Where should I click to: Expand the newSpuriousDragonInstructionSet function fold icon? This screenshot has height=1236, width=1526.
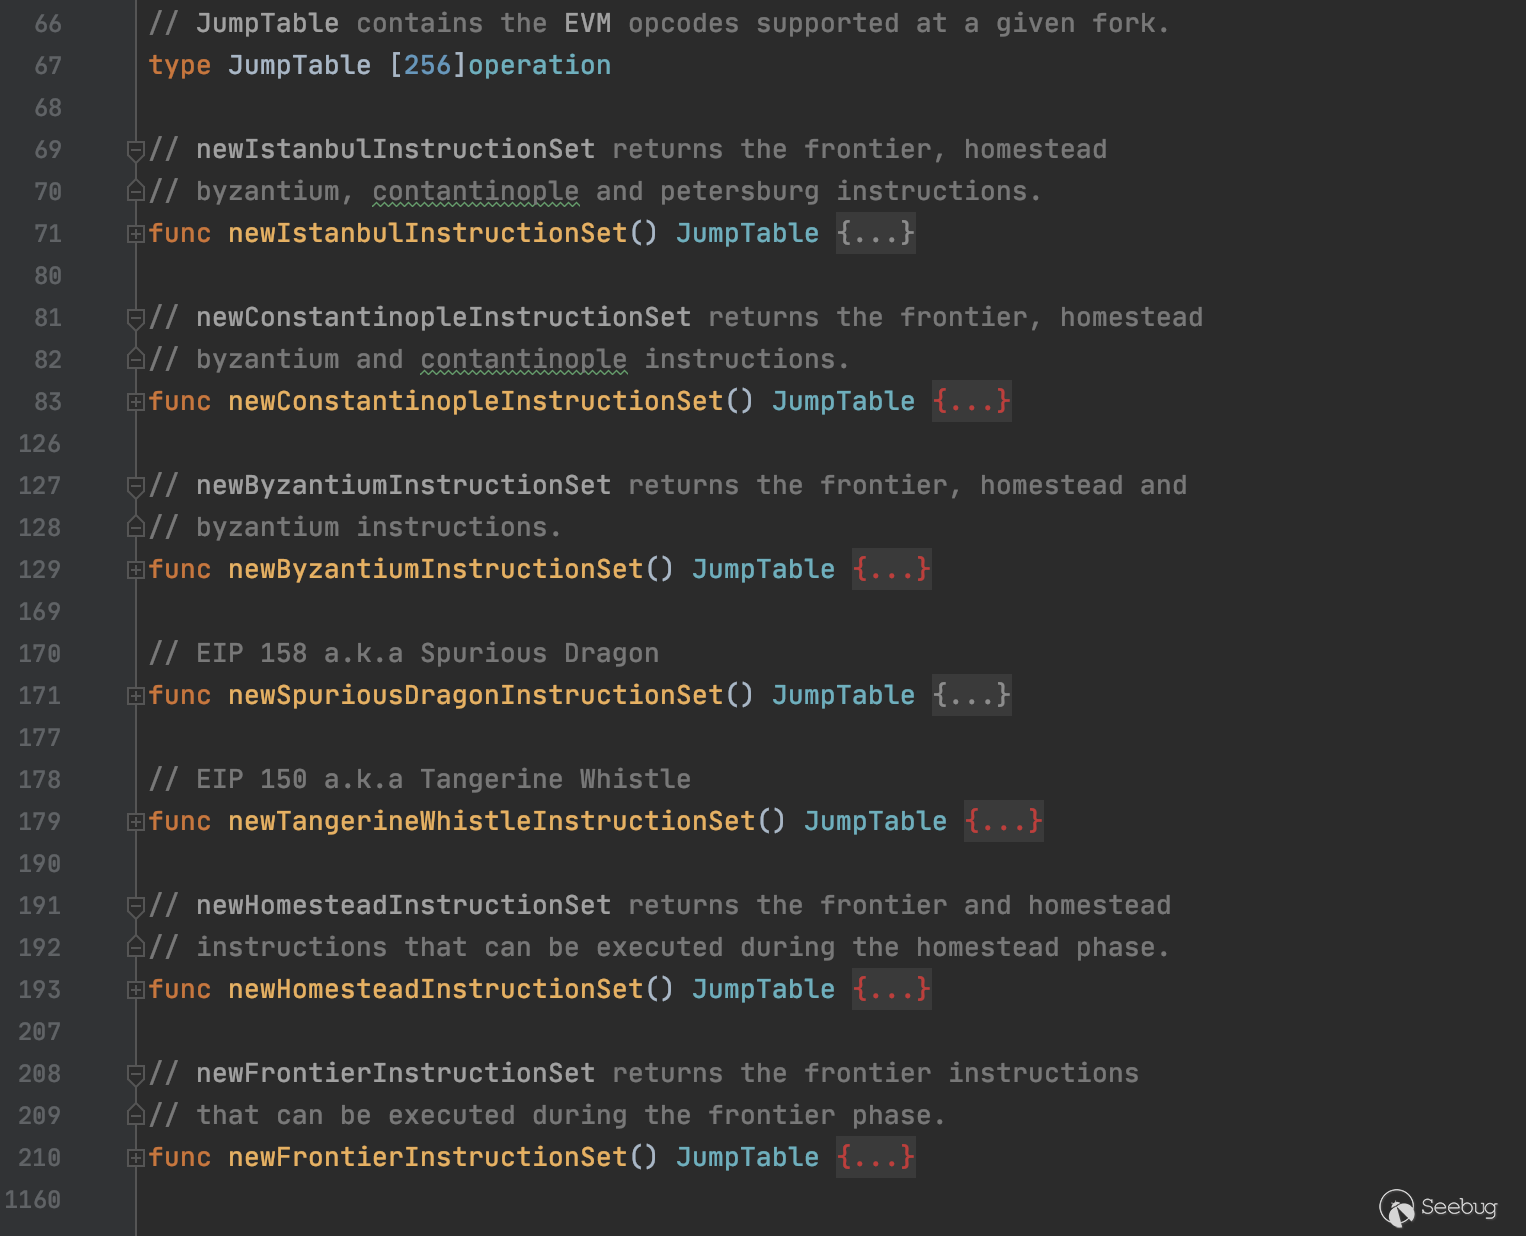pos(135,696)
